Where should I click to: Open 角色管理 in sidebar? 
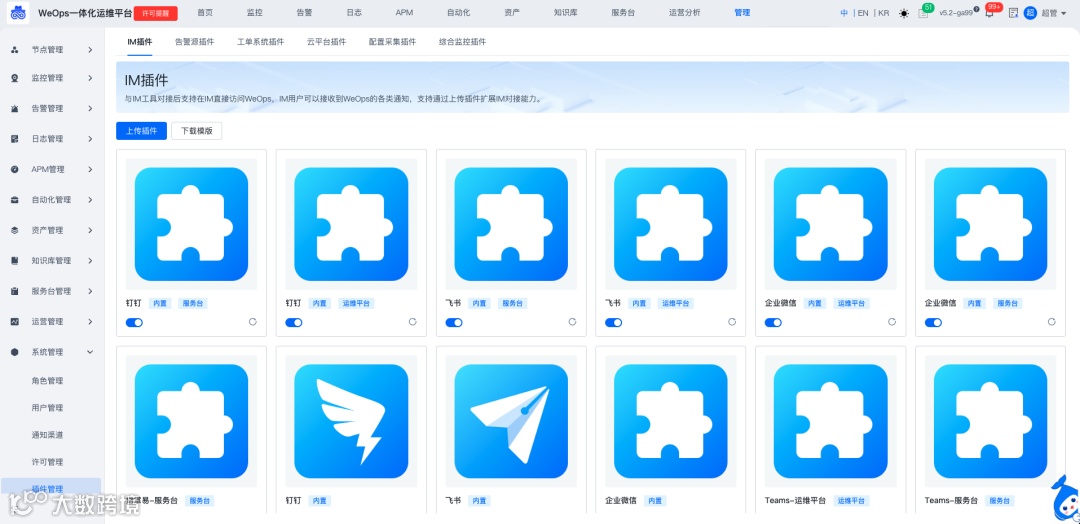pyautogui.click(x=48, y=381)
